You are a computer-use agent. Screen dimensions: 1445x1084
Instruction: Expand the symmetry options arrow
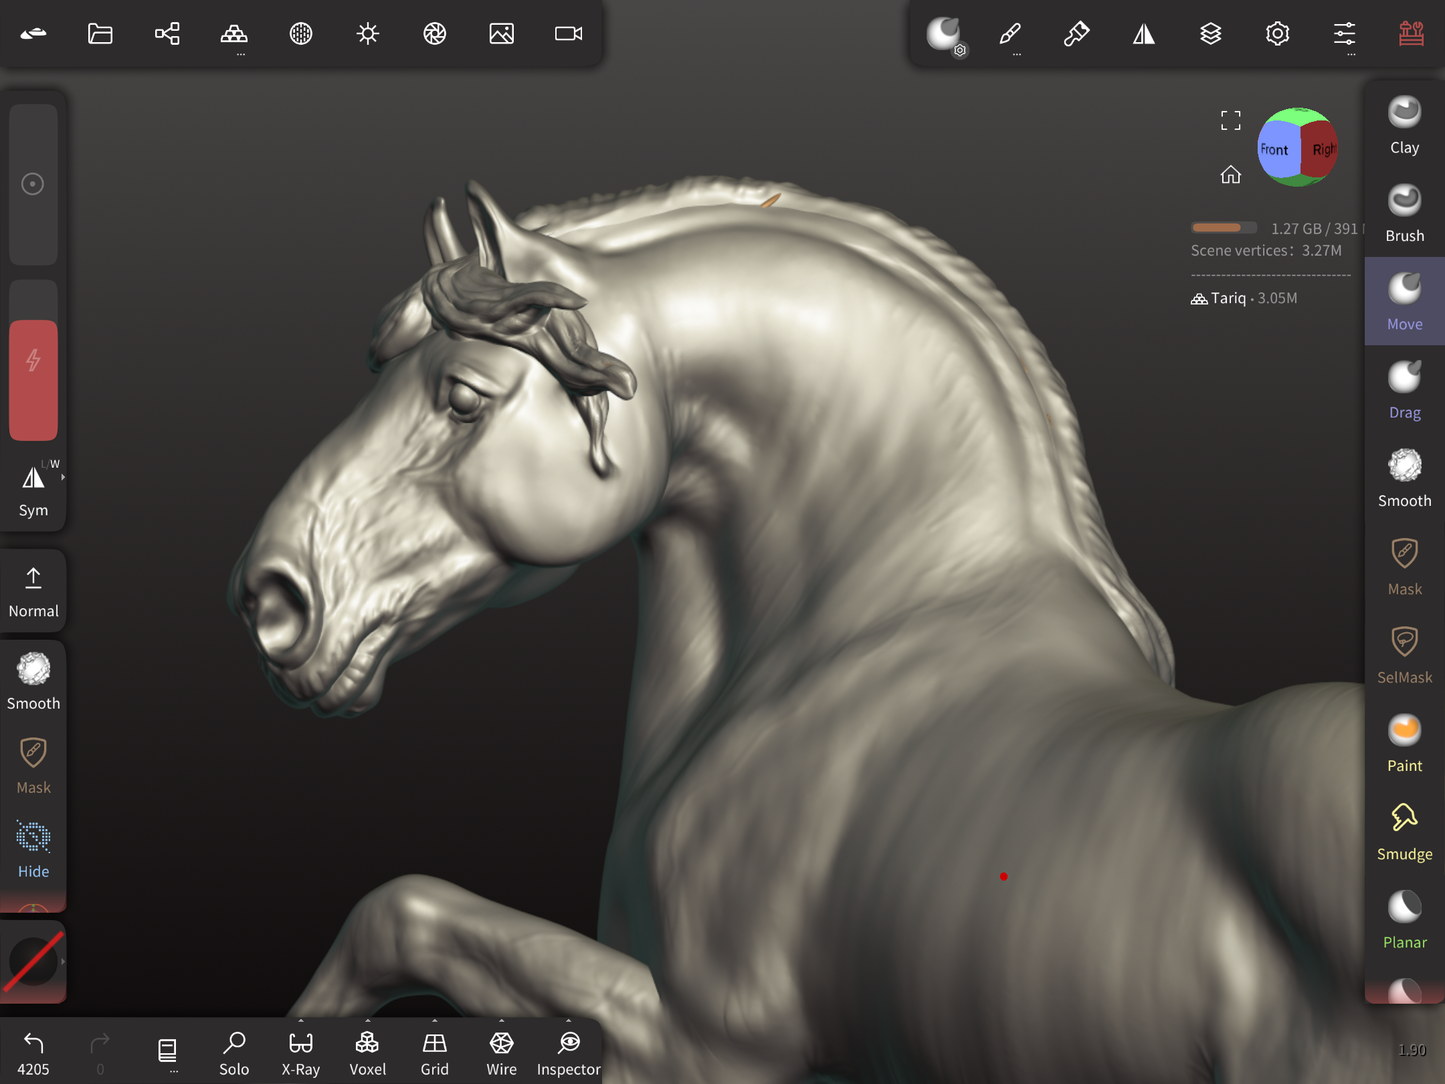point(63,477)
